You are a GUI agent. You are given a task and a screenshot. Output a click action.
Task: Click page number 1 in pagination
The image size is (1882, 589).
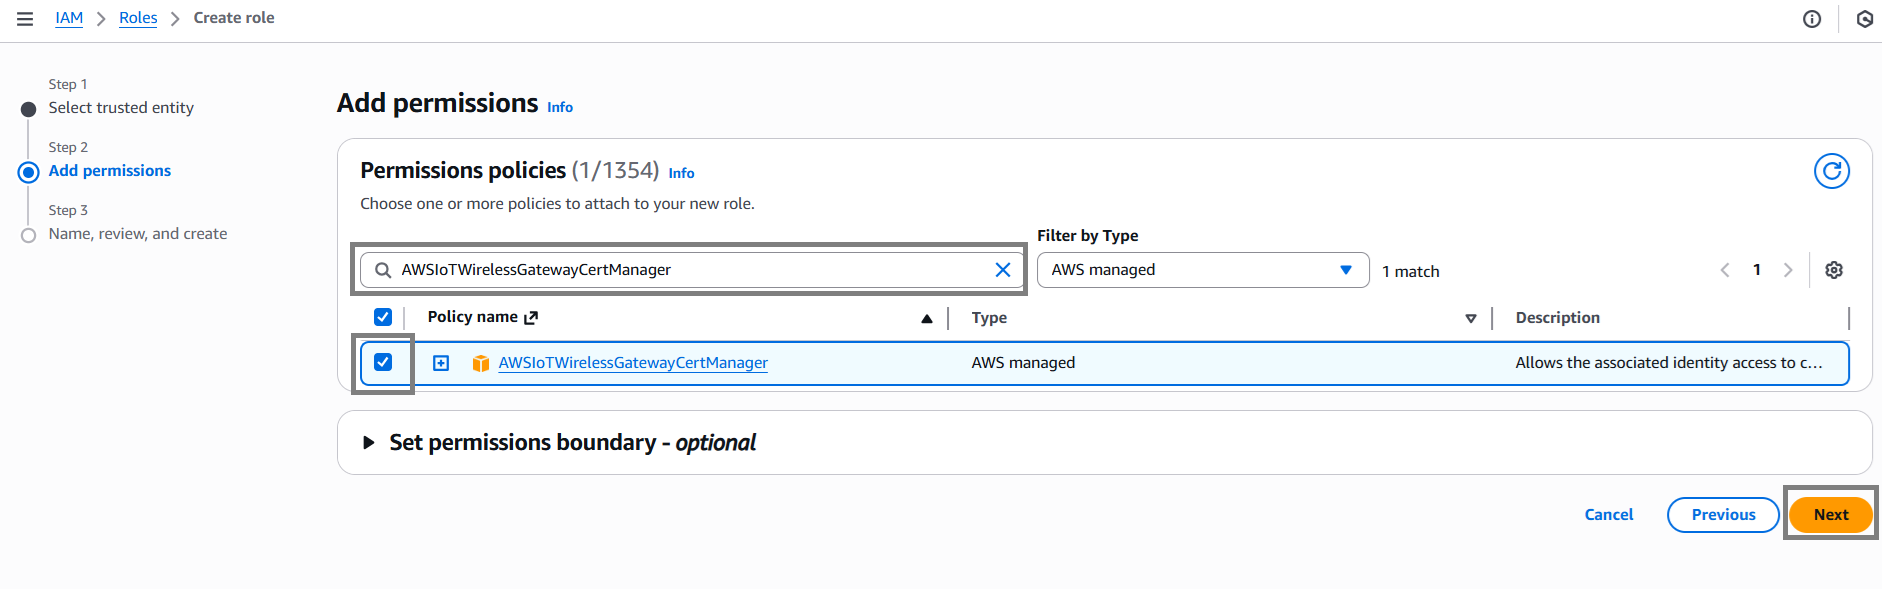(x=1757, y=270)
